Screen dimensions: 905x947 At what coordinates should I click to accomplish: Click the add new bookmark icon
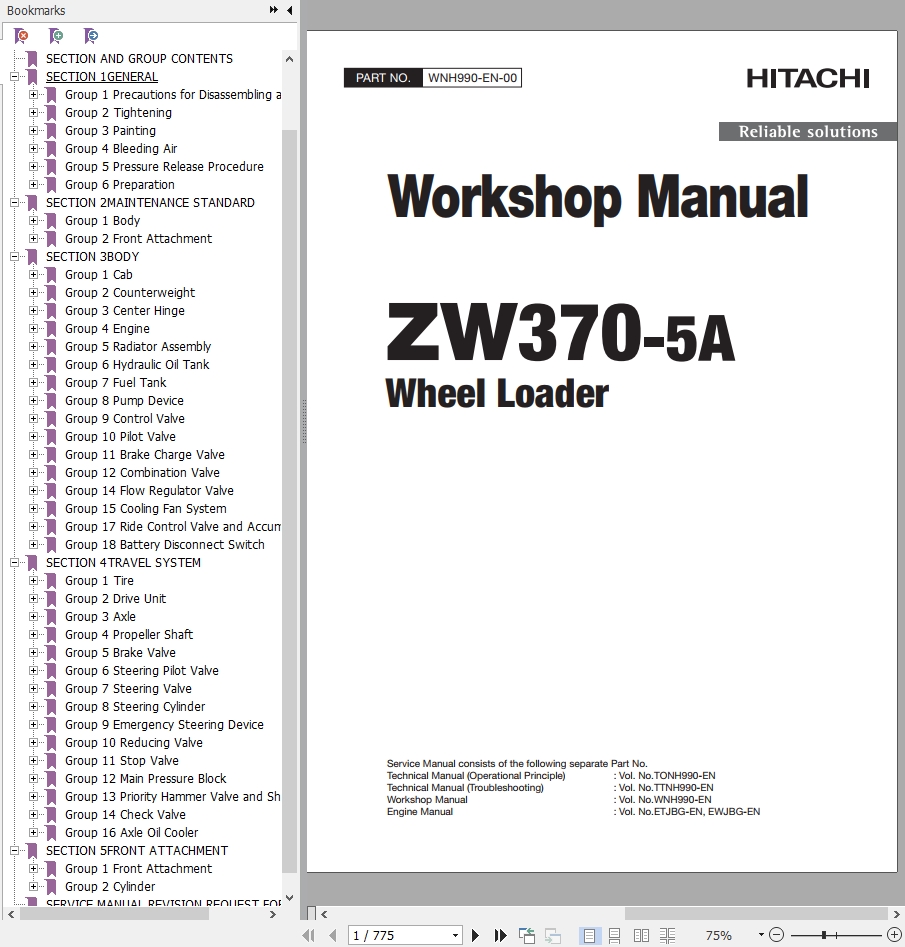(x=56, y=36)
